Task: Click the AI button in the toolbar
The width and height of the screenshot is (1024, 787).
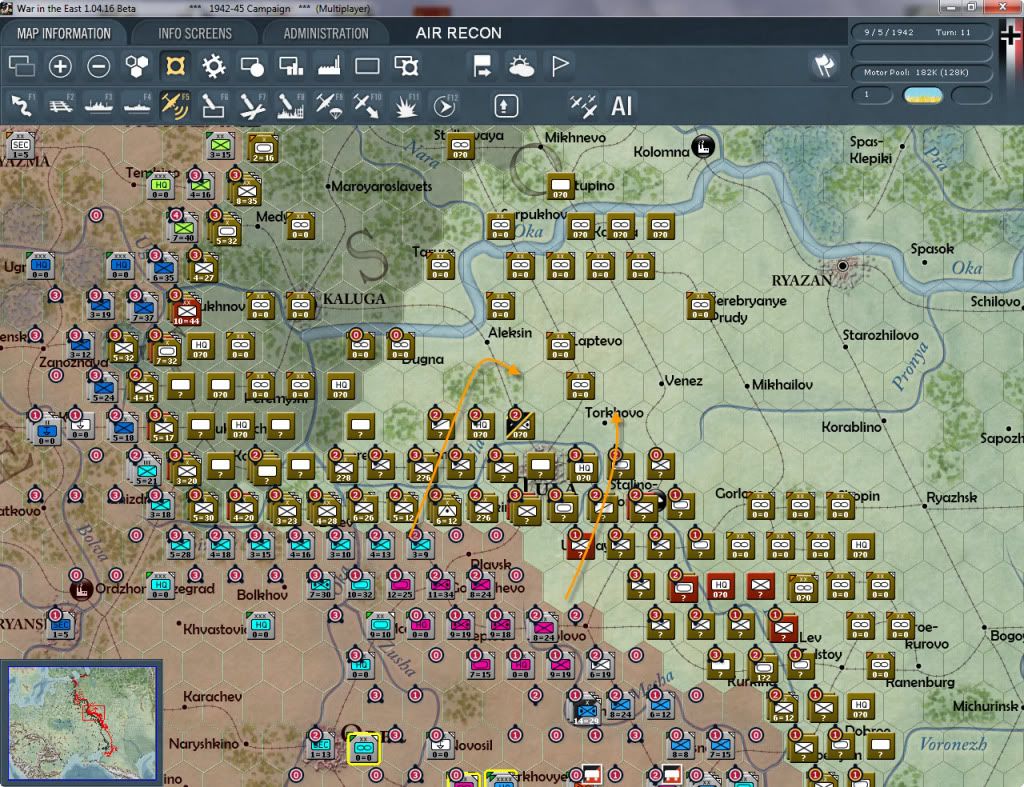Action: (x=621, y=106)
